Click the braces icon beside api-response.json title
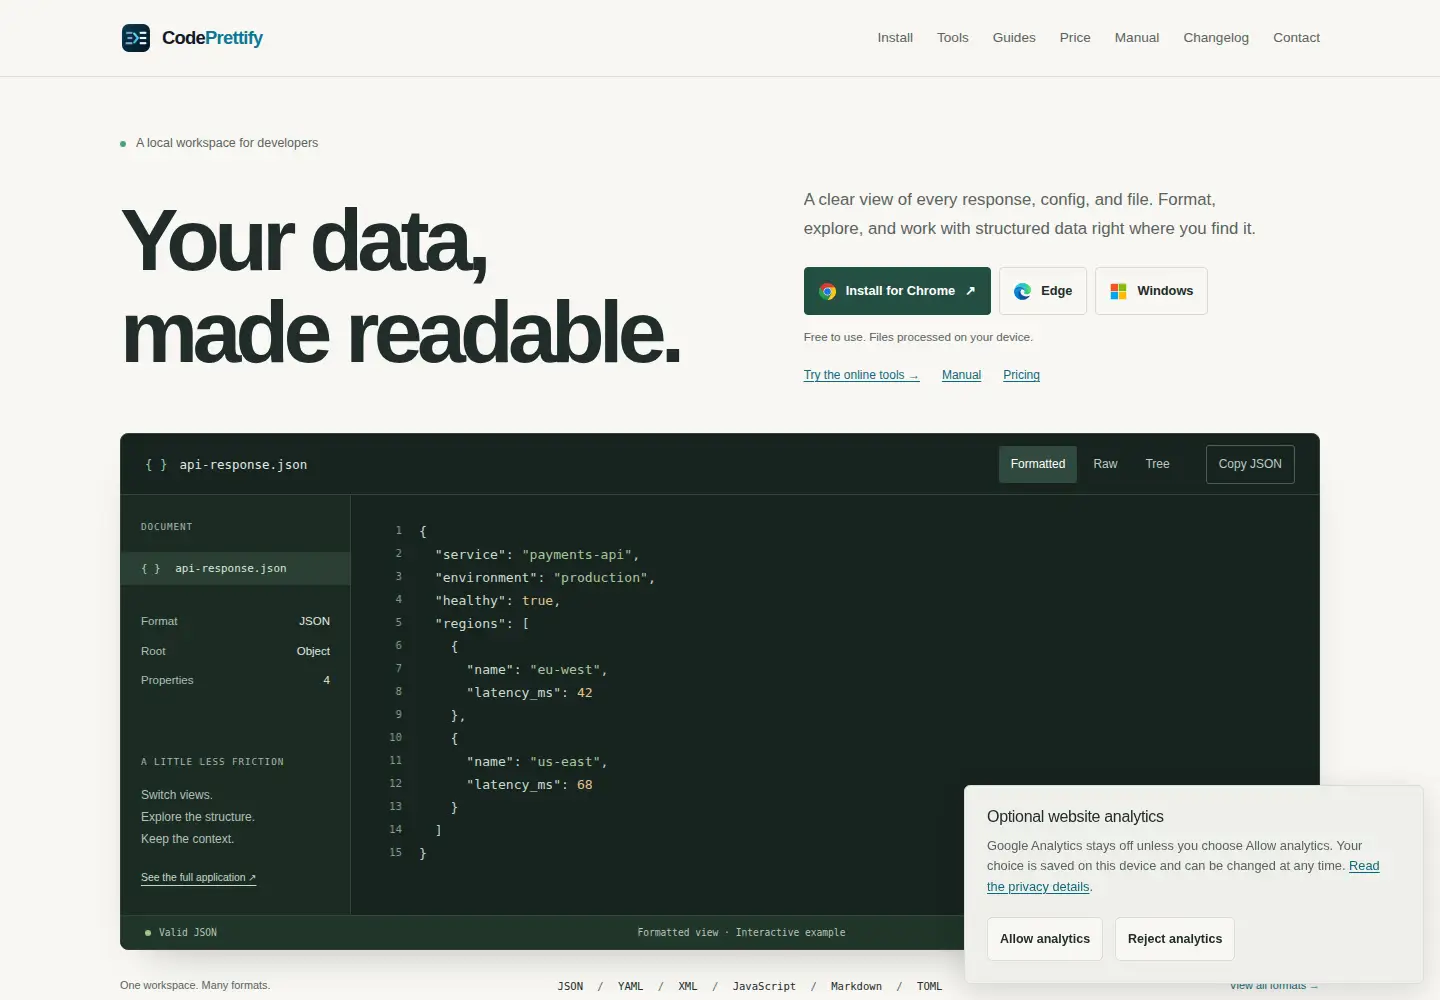1440x1000 pixels. tap(156, 465)
